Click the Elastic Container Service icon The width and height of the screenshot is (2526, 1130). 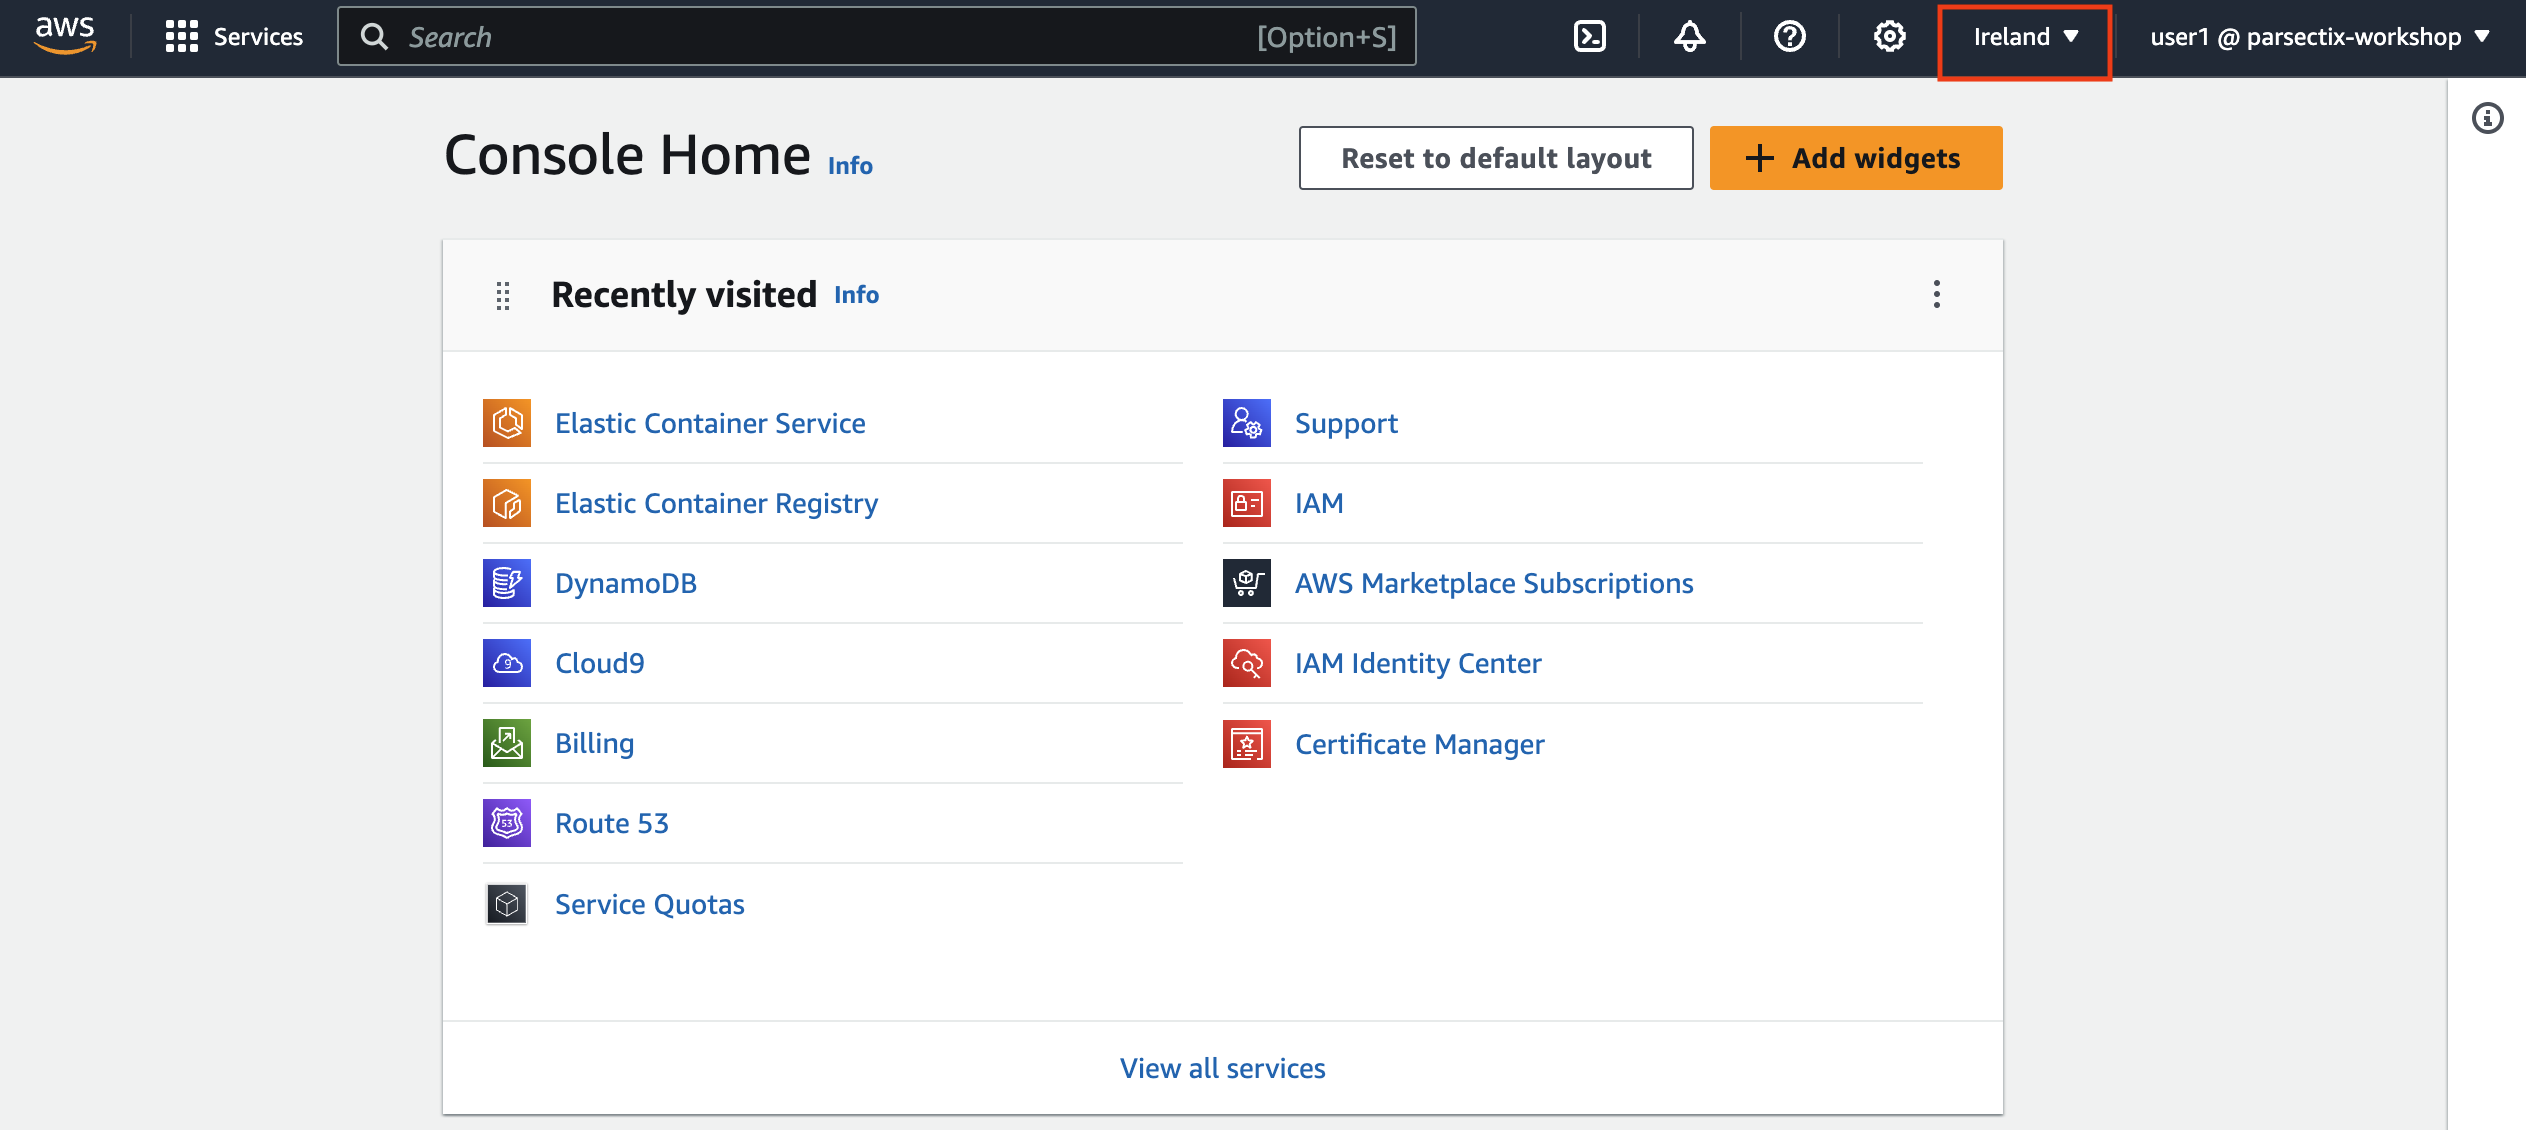point(507,423)
